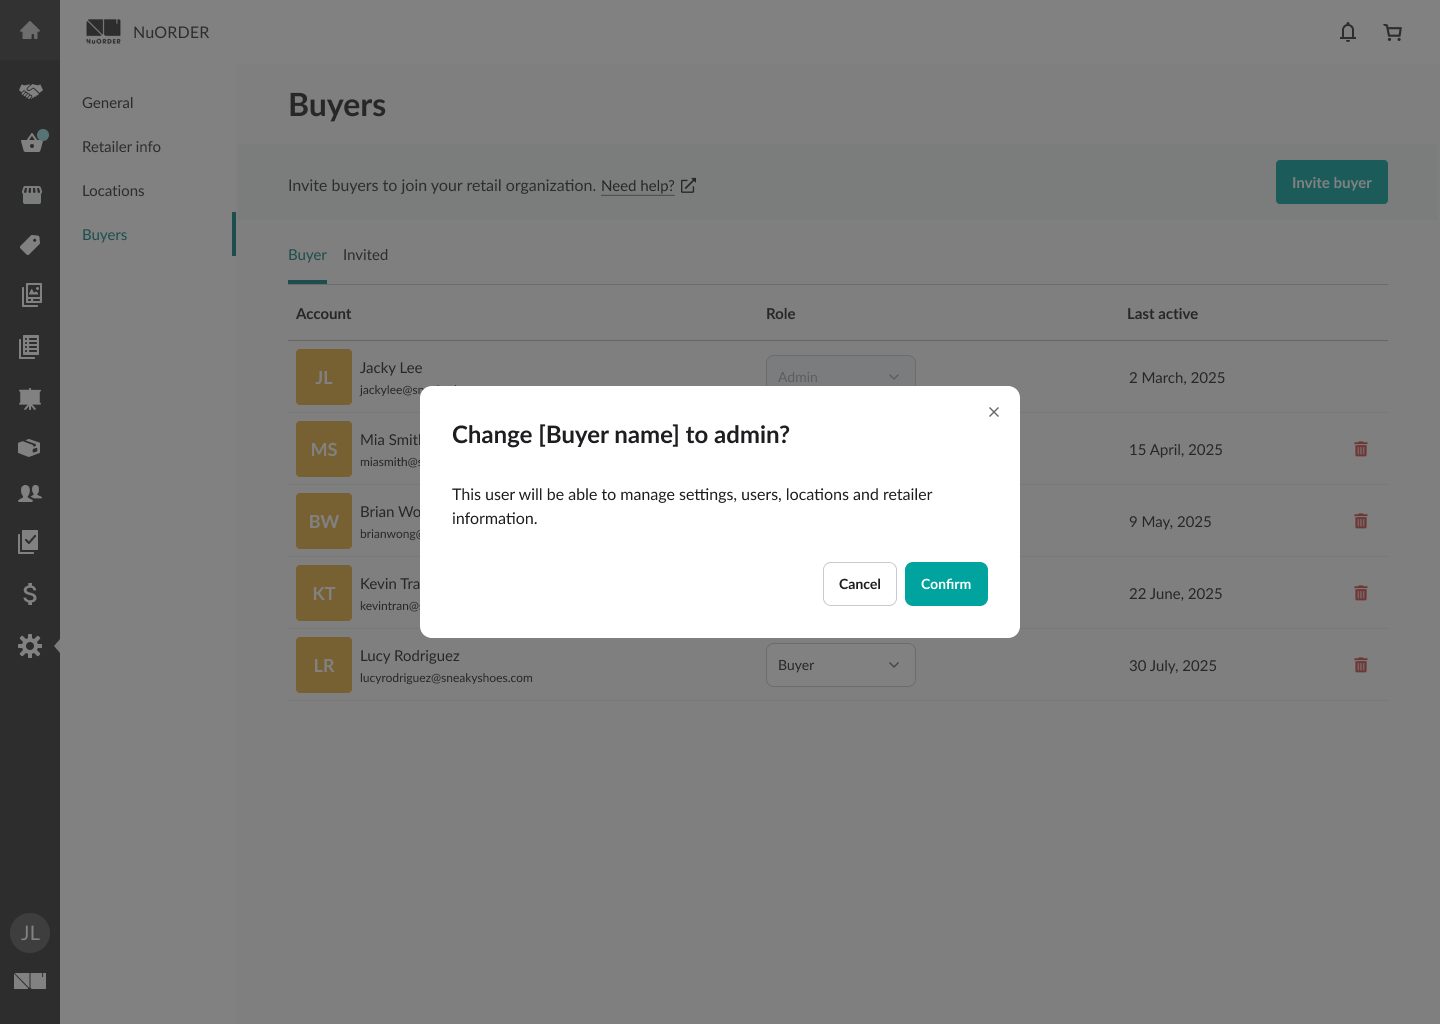1440x1024 pixels.
Task: Close the dialog with X button
Action: 993,412
